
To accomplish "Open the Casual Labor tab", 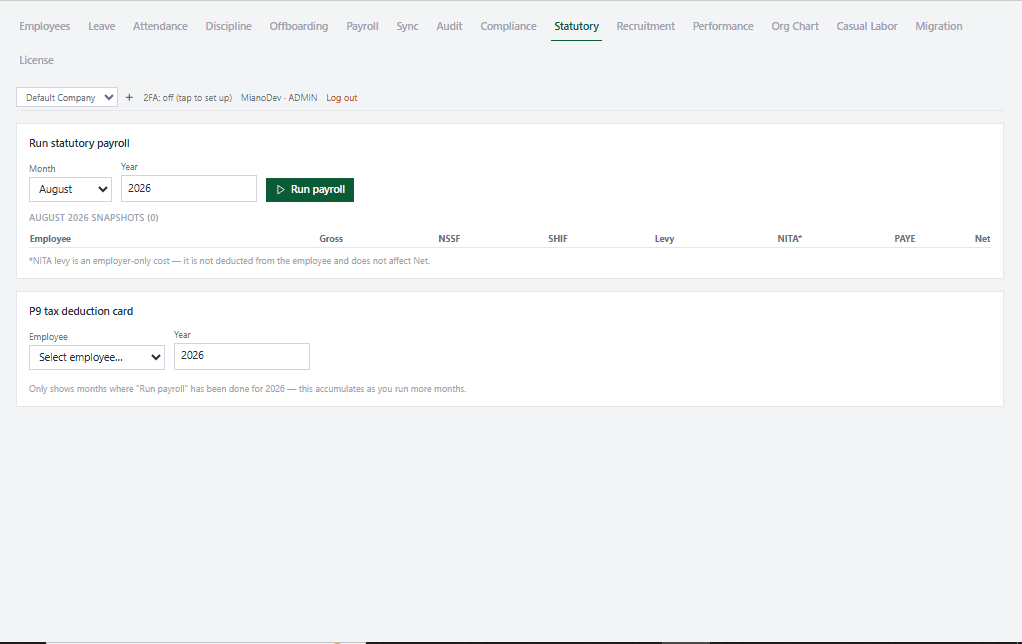I will click(867, 26).
